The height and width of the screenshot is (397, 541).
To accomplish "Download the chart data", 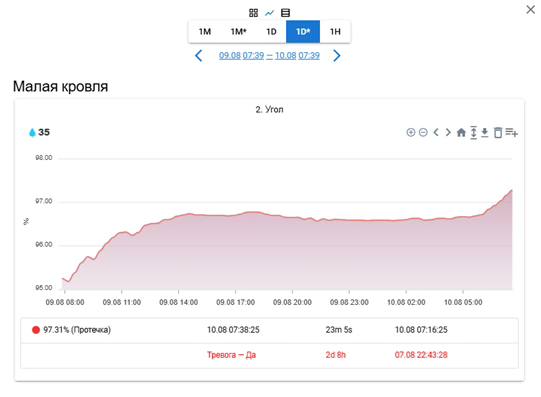I will [x=485, y=133].
